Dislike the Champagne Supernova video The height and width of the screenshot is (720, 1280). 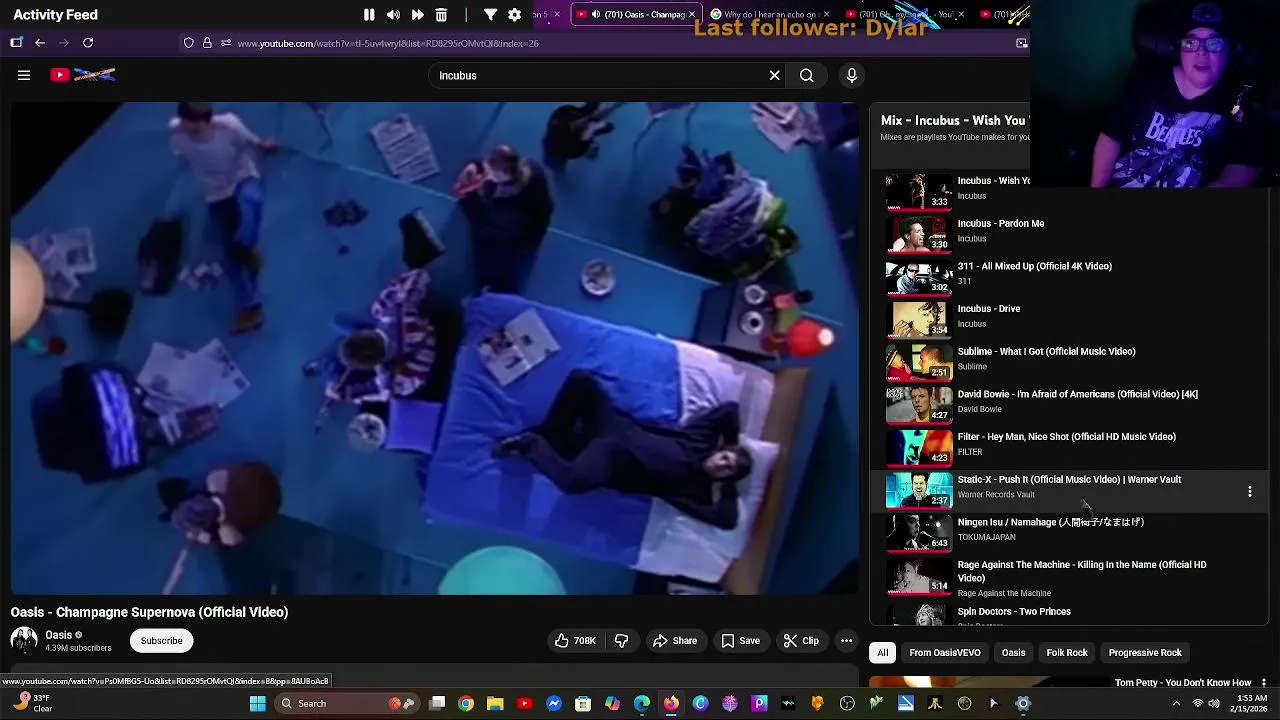point(621,641)
